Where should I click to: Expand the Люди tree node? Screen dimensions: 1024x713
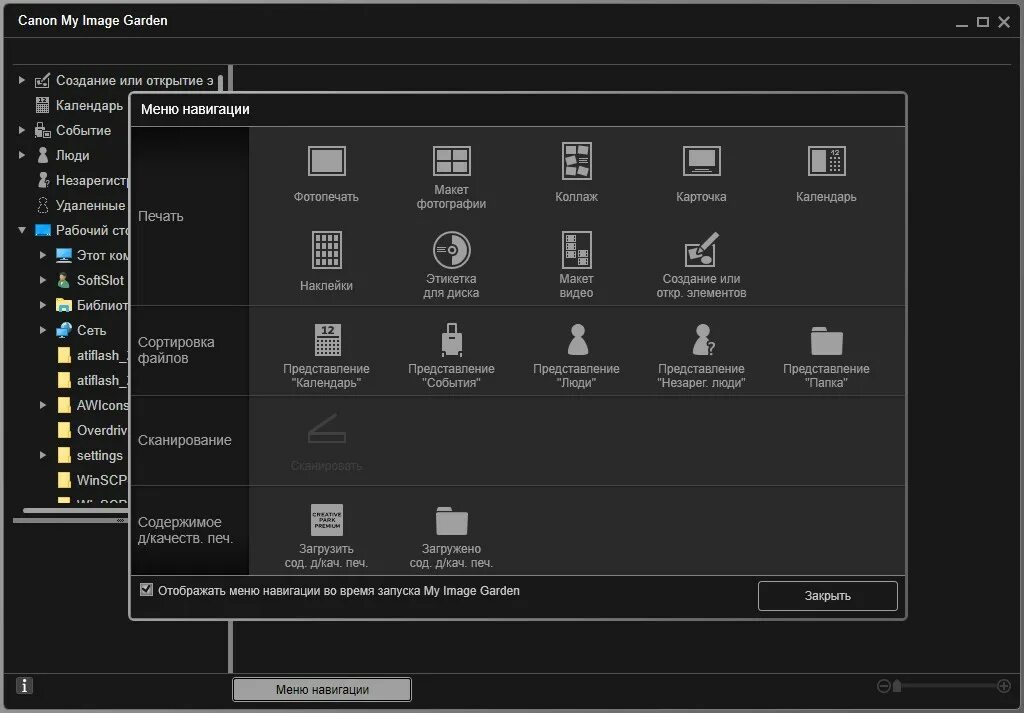click(22, 155)
